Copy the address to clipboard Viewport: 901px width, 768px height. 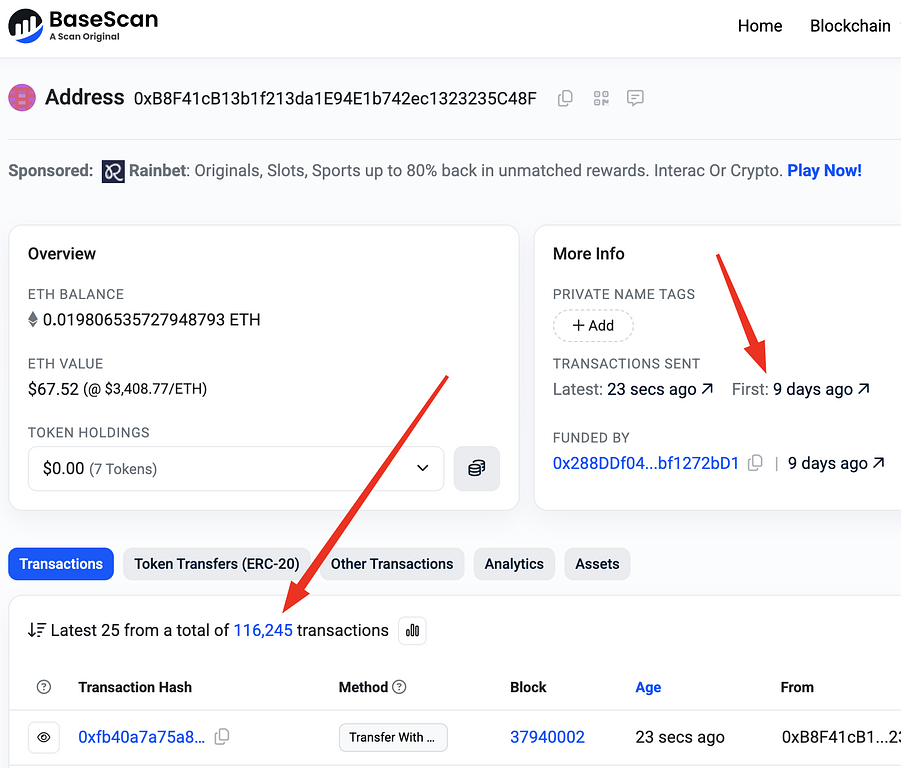point(565,98)
